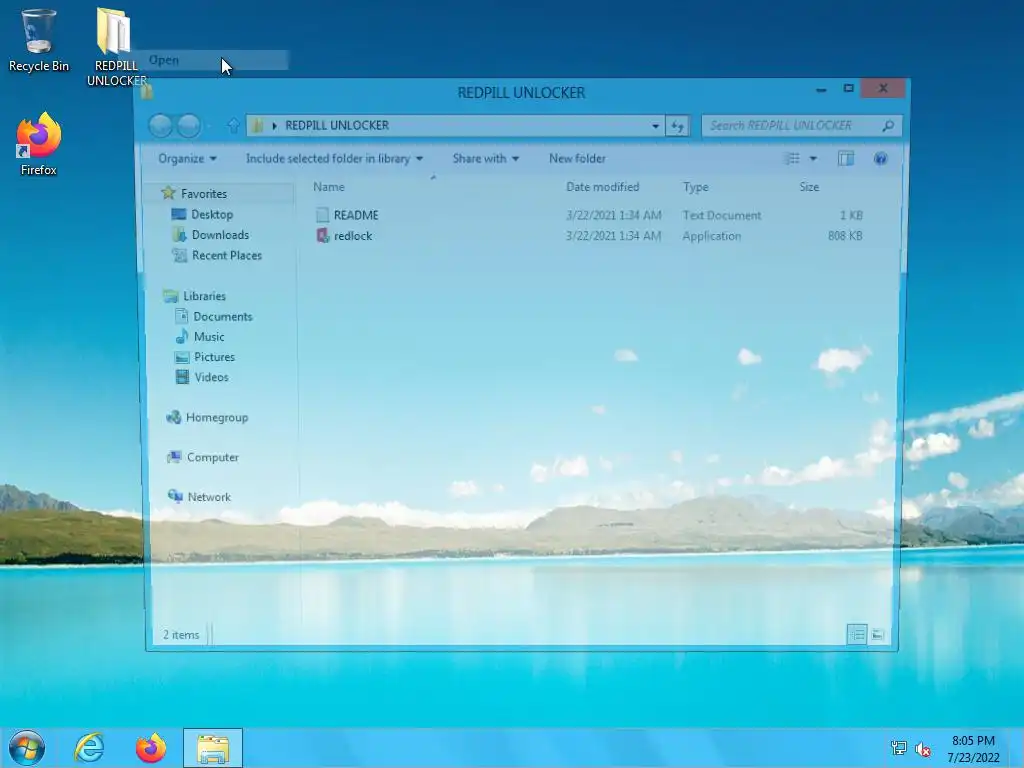Click redlock's 808 KB size cell
This screenshot has height=768, width=1024.
(x=845, y=236)
